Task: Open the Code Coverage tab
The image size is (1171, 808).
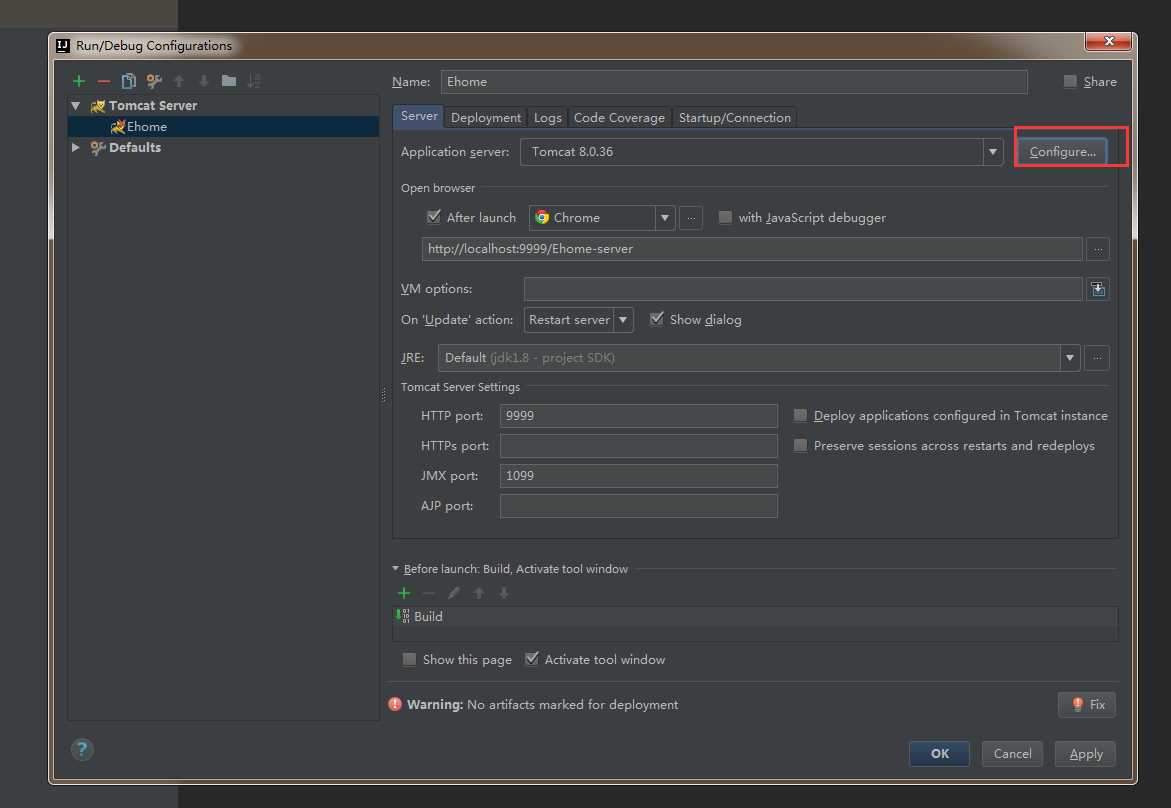Action: coord(619,118)
